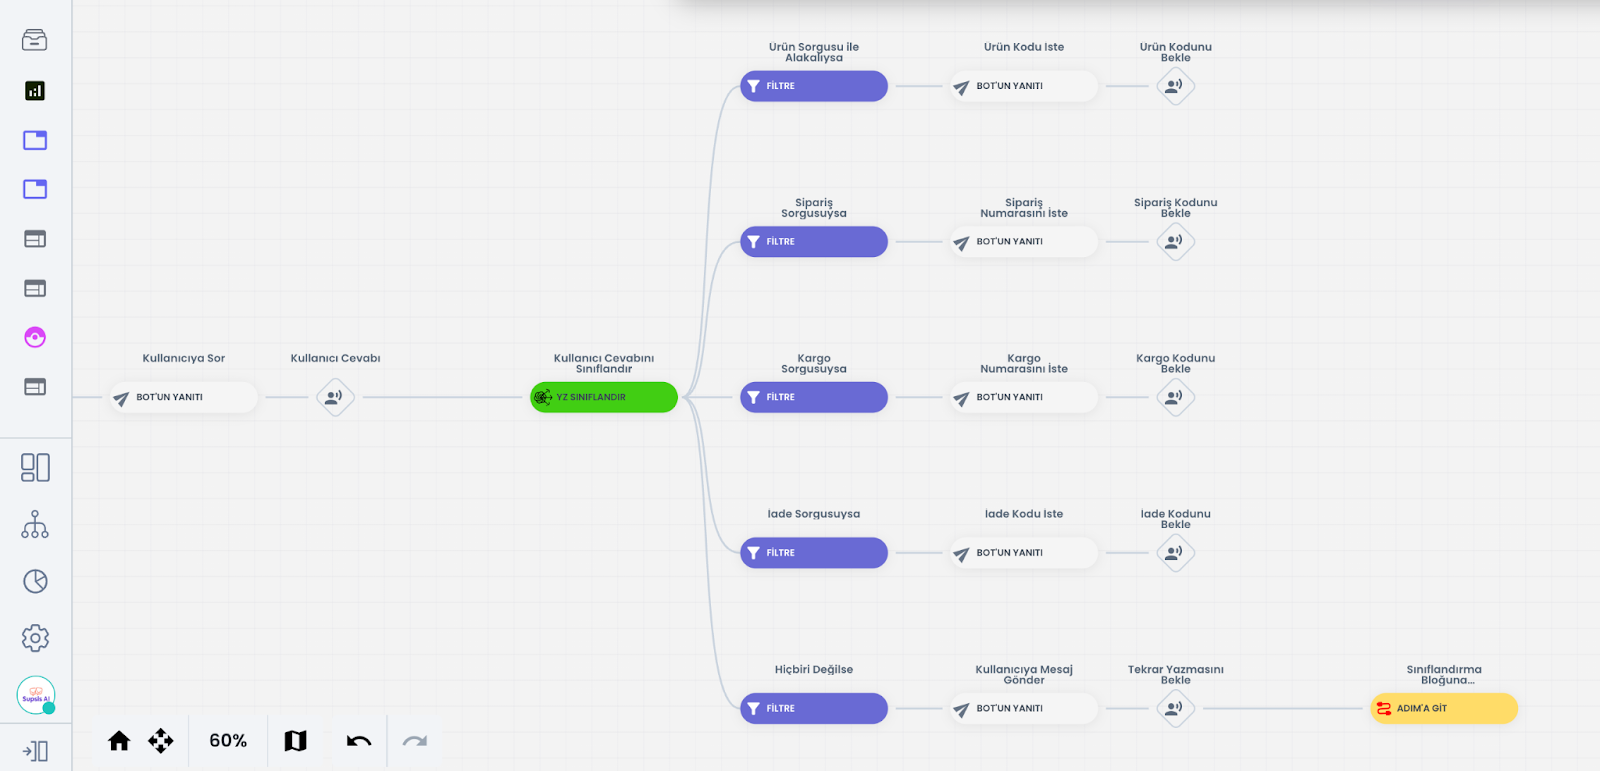Select the Hiçbiri Değilse filter node
Screen dimensions: 1600x771
[x=813, y=708]
